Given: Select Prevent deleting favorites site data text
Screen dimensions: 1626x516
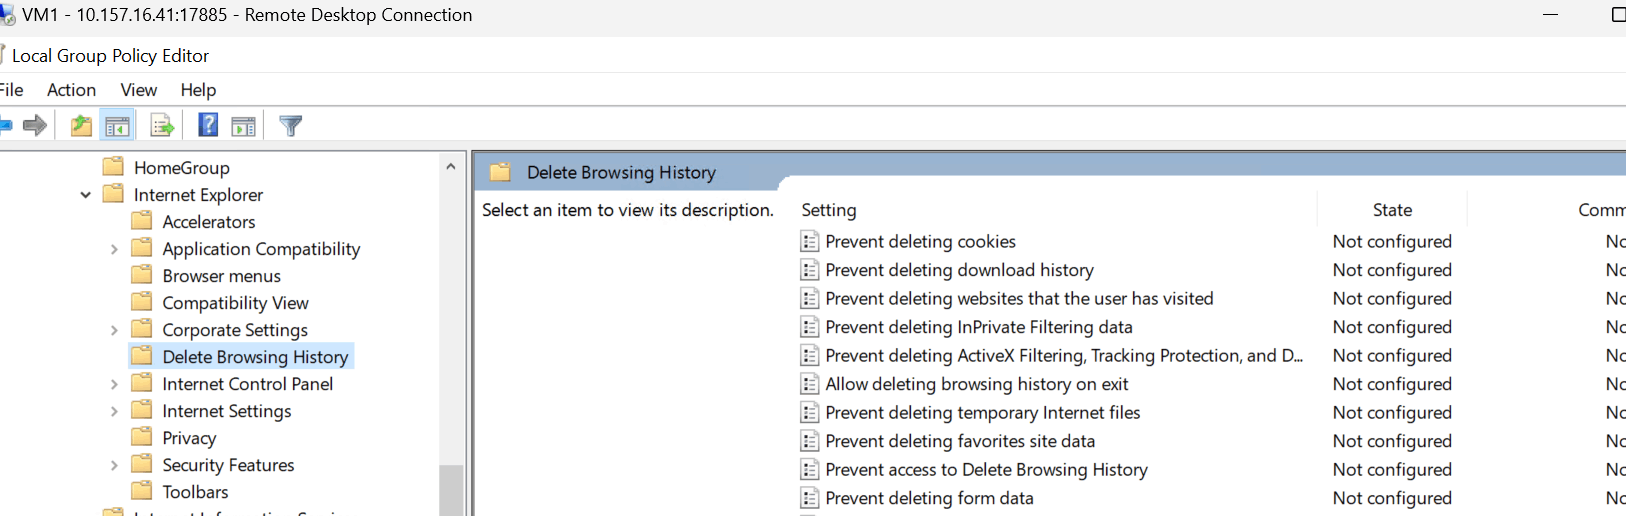Looking at the screenshot, I should [x=960, y=441].
